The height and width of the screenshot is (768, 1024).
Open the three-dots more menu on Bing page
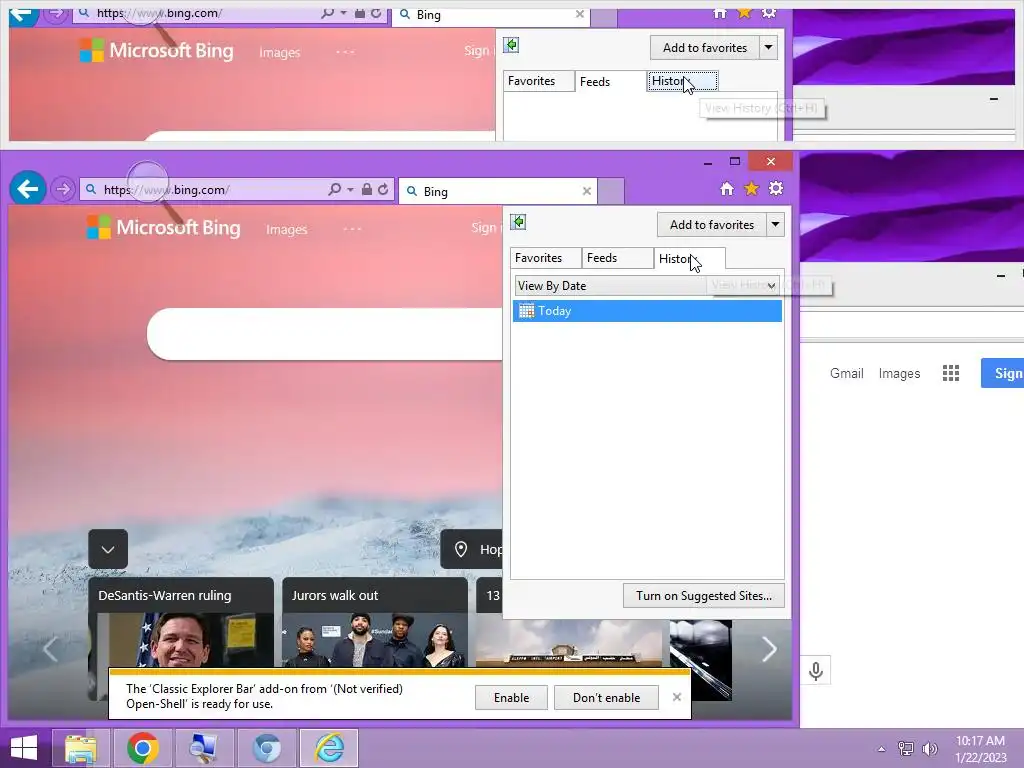point(352,229)
